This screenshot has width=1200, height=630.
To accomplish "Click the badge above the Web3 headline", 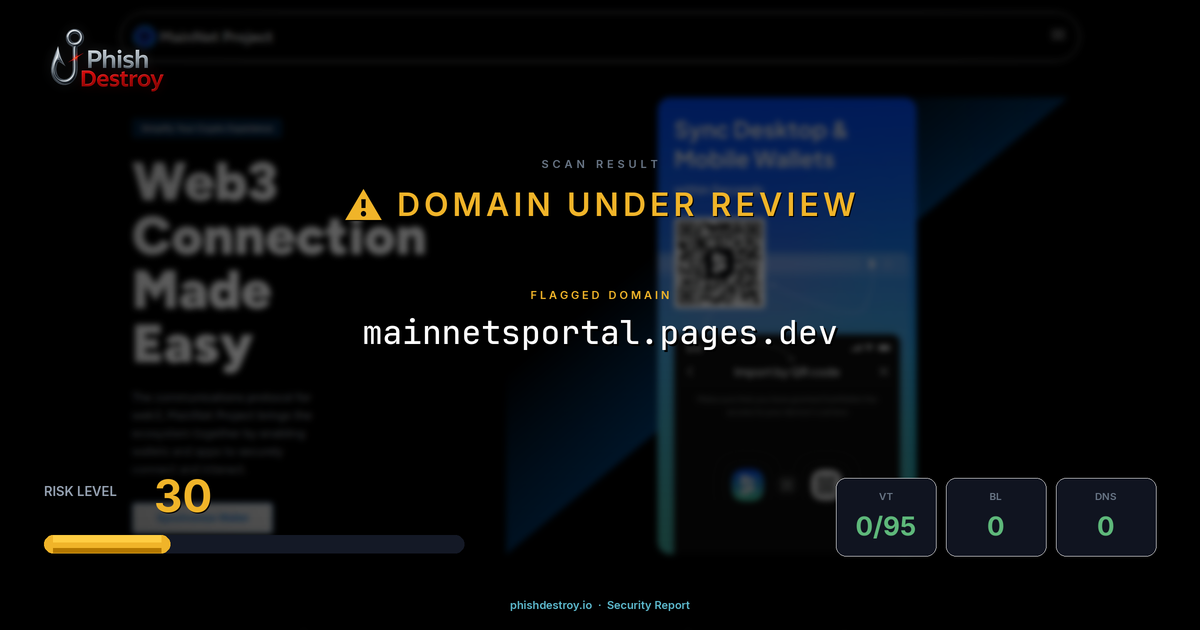I will [206, 128].
